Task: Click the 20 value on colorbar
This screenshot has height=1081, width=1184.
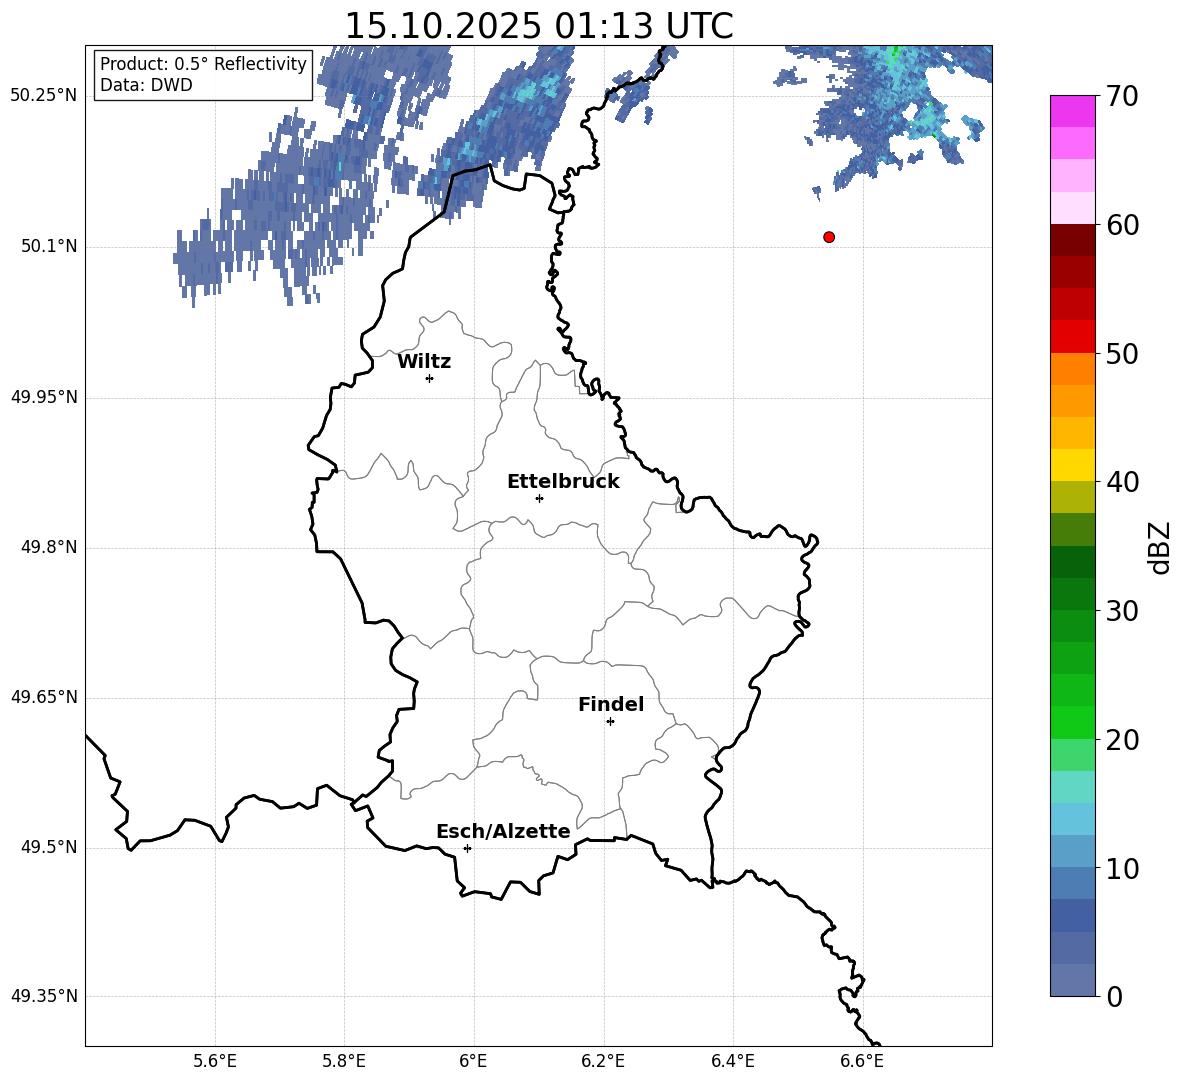Action: 1122,739
